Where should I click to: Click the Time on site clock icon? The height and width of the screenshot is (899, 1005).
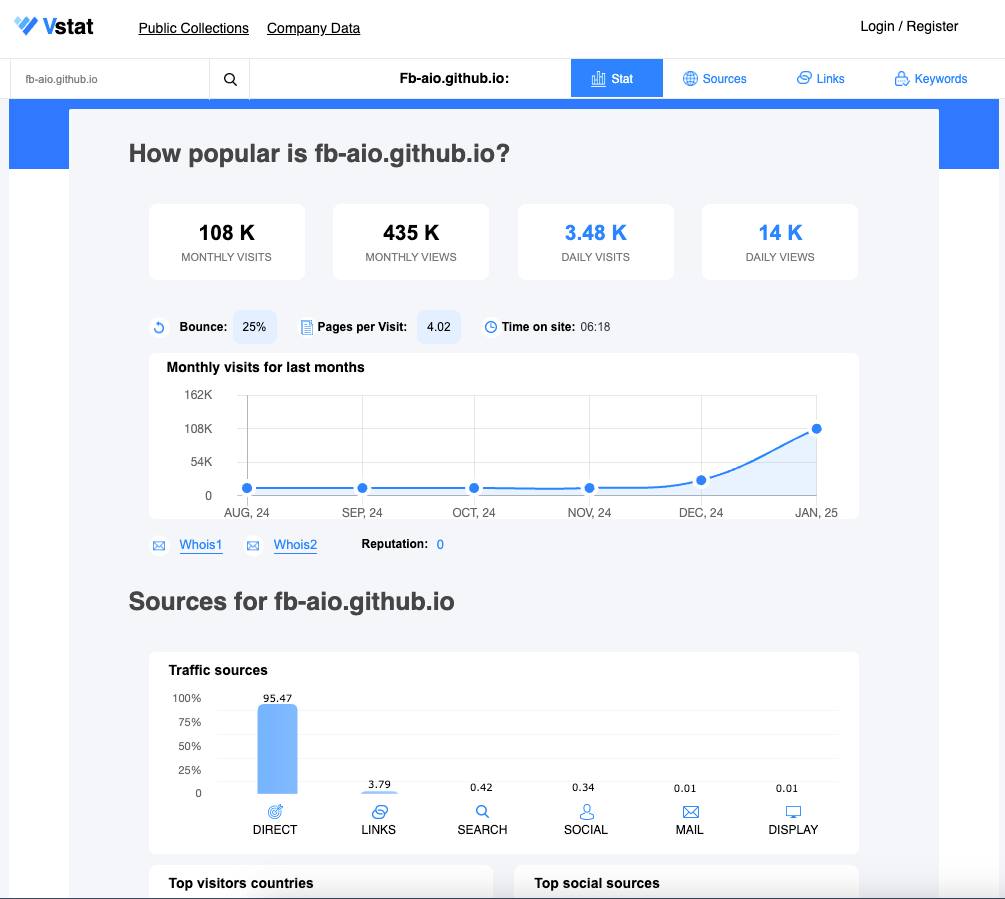pyautogui.click(x=490, y=327)
